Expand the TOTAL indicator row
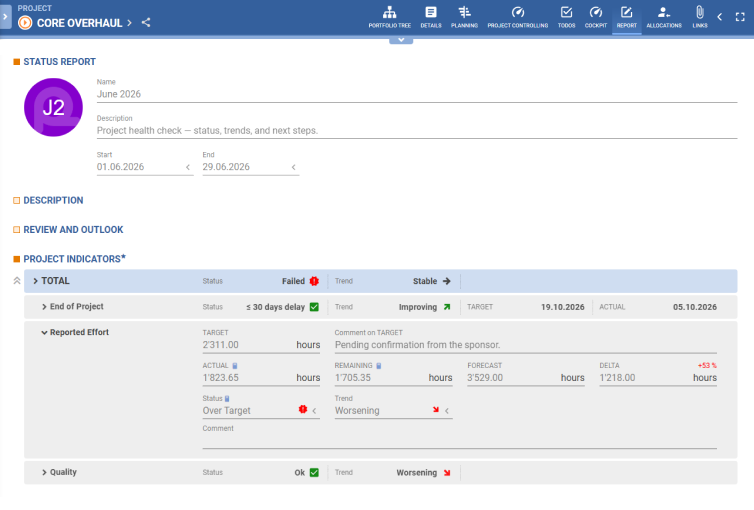Screen dimensions: 754x510 pos(35,281)
